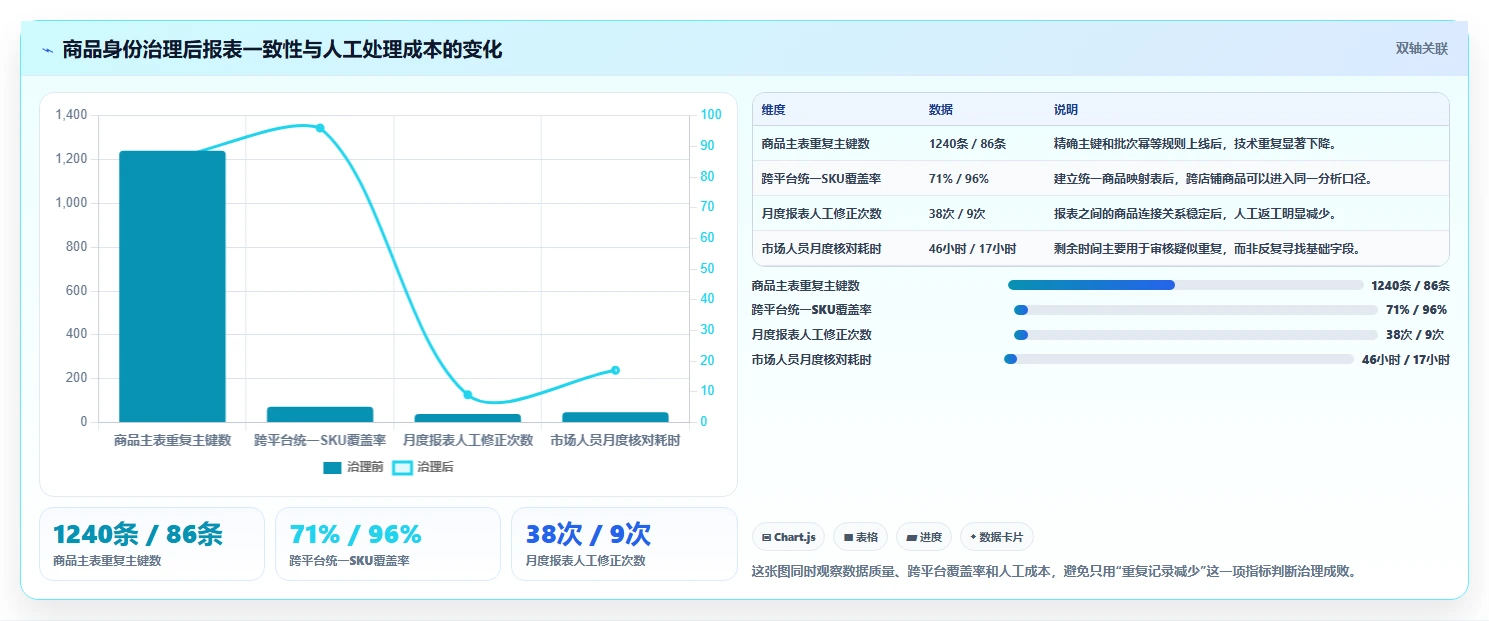Click the footer note starting 这张图同时观察数据质量
This screenshot has height=621, width=1489.
pyautogui.click(x=1055, y=572)
